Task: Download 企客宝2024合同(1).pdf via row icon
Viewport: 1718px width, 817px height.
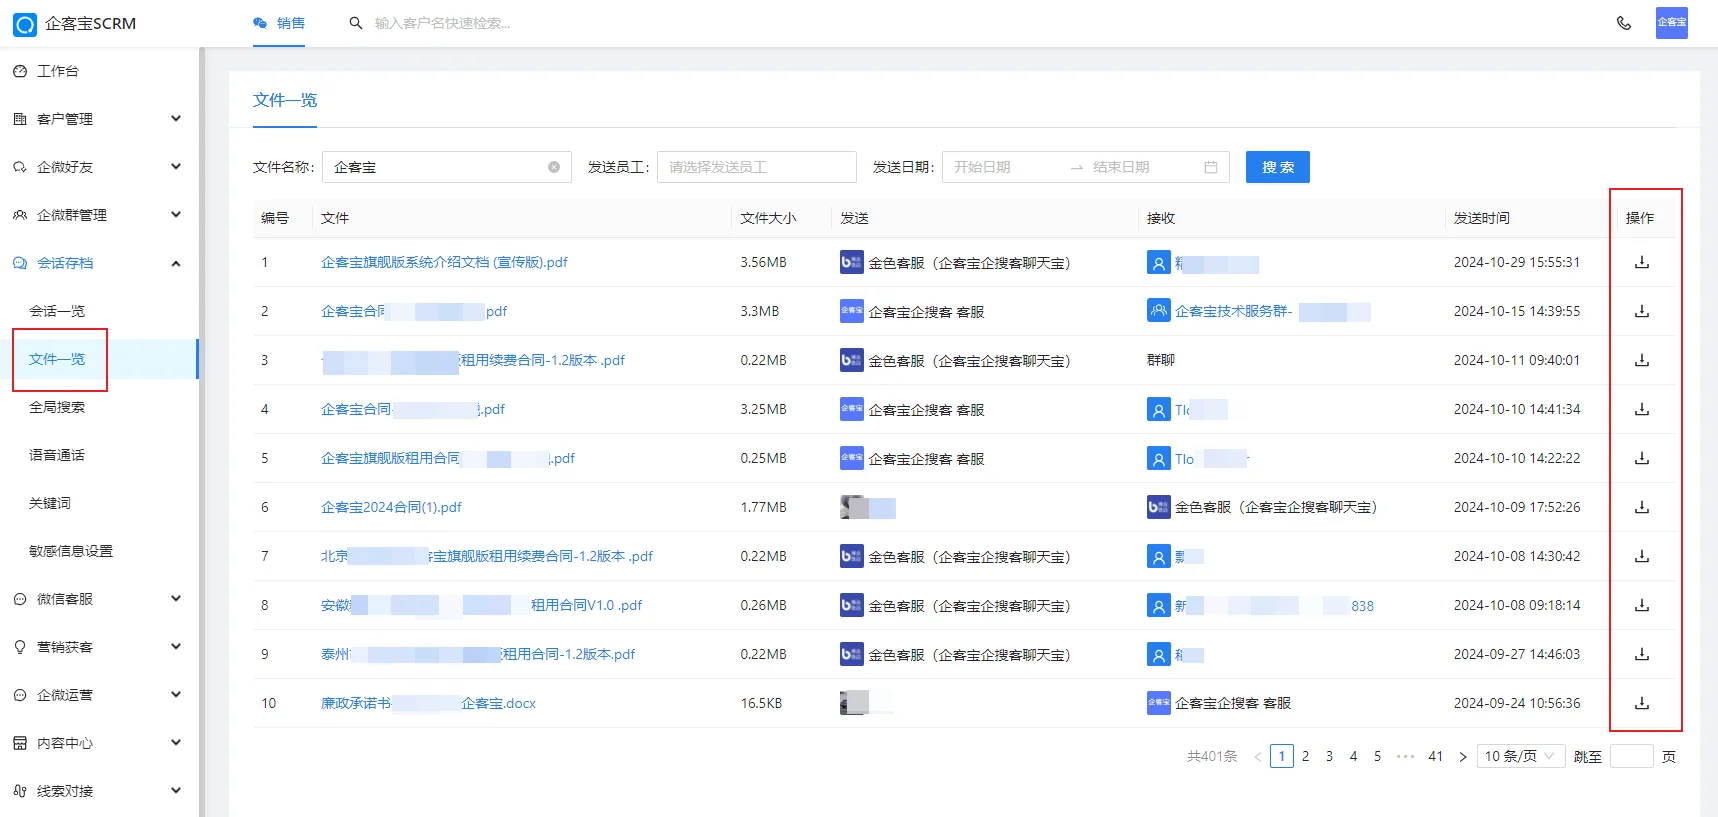Action: click(x=1641, y=507)
